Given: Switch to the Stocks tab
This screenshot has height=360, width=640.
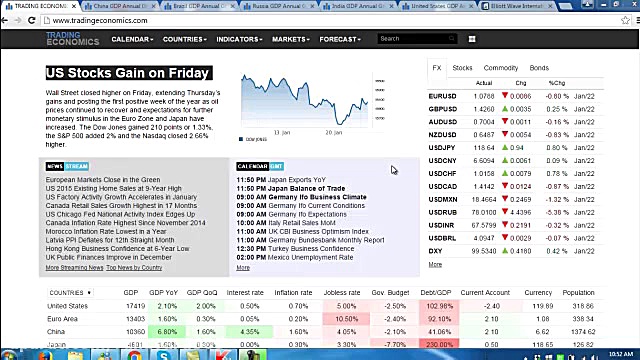Looking at the screenshot, I should click(462, 68).
